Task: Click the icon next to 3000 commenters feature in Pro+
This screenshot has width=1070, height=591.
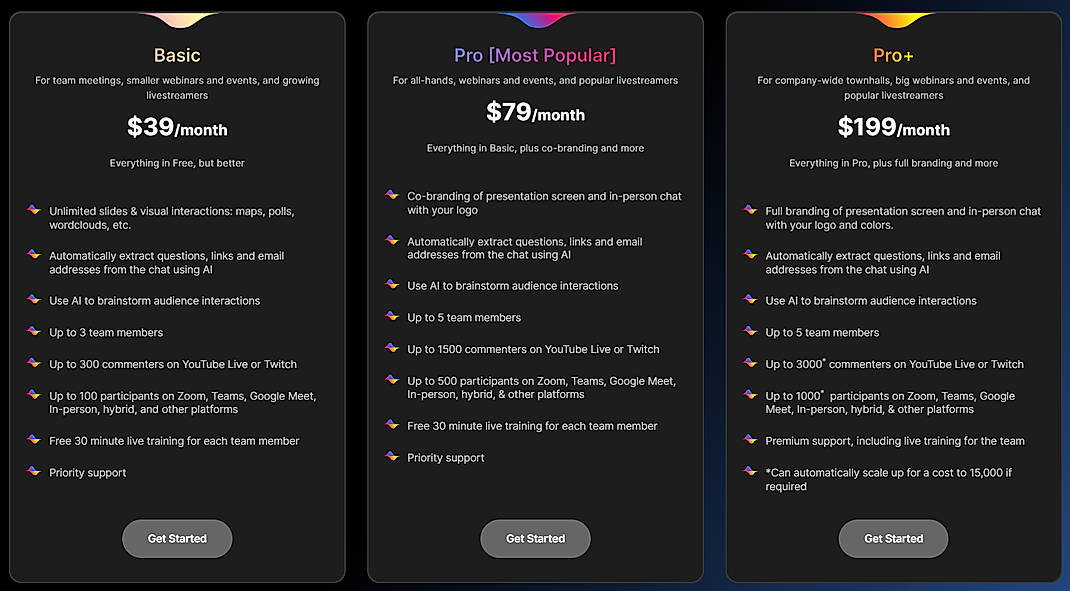Action: click(749, 363)
